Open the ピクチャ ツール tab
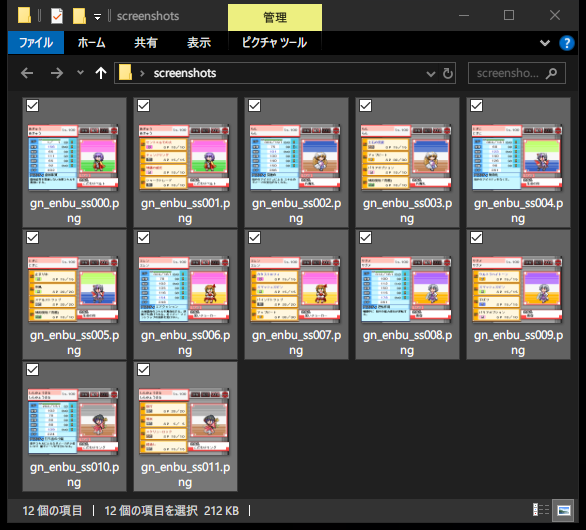Screen dimensions: 586x530 click(x=275, y=43)
